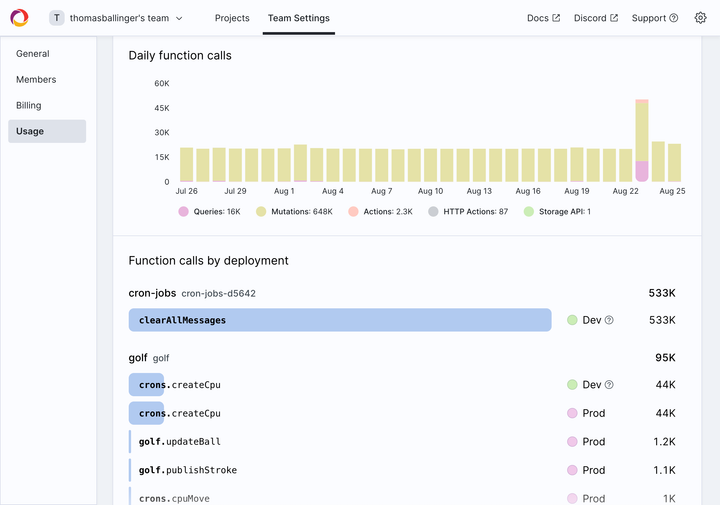Click the chart bar above Jul 26
This screenshot has width=720, height=505.
click(186, 165)
